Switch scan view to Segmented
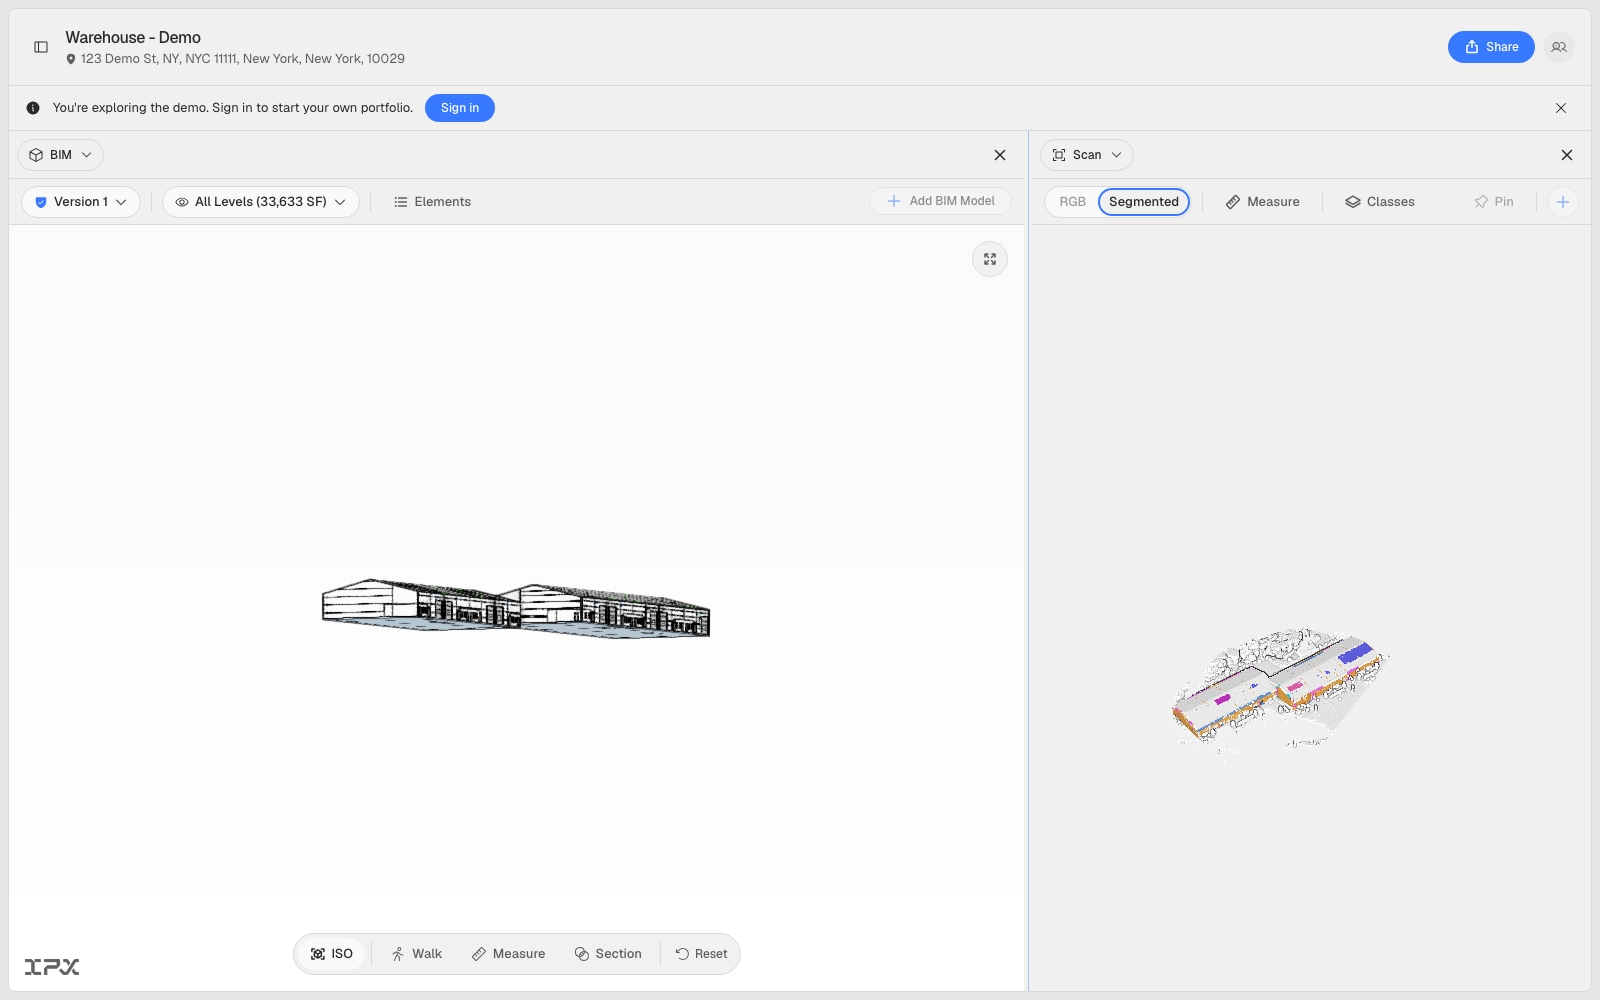 (1144, 202)
